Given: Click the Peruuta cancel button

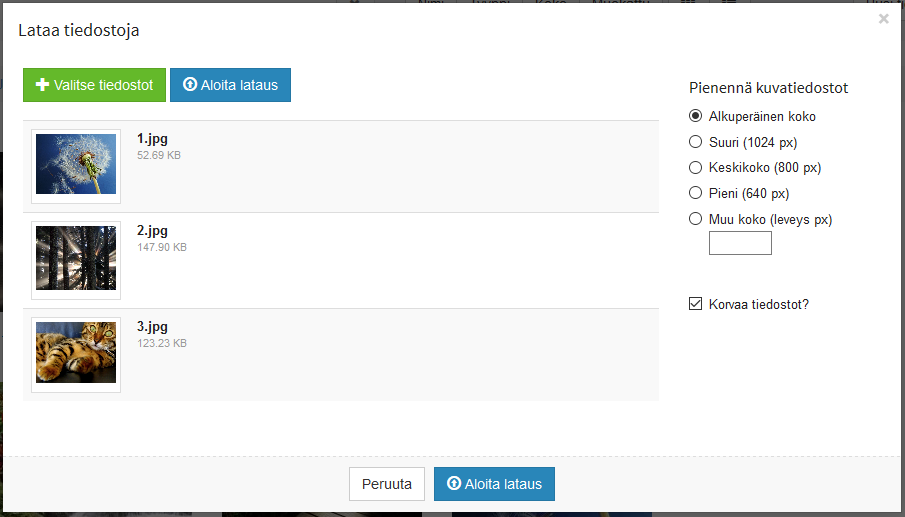Looking at the screenshot, I should (x=387, y=484).
